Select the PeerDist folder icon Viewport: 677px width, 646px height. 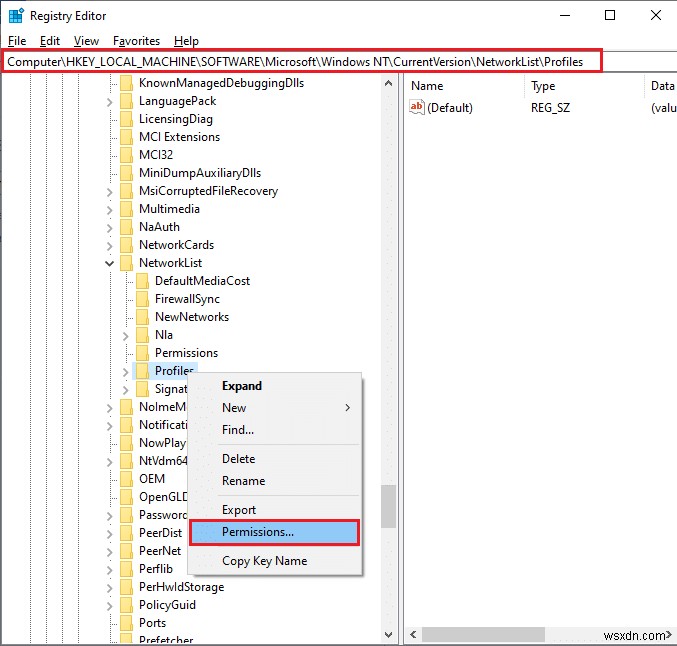(127, 533)
